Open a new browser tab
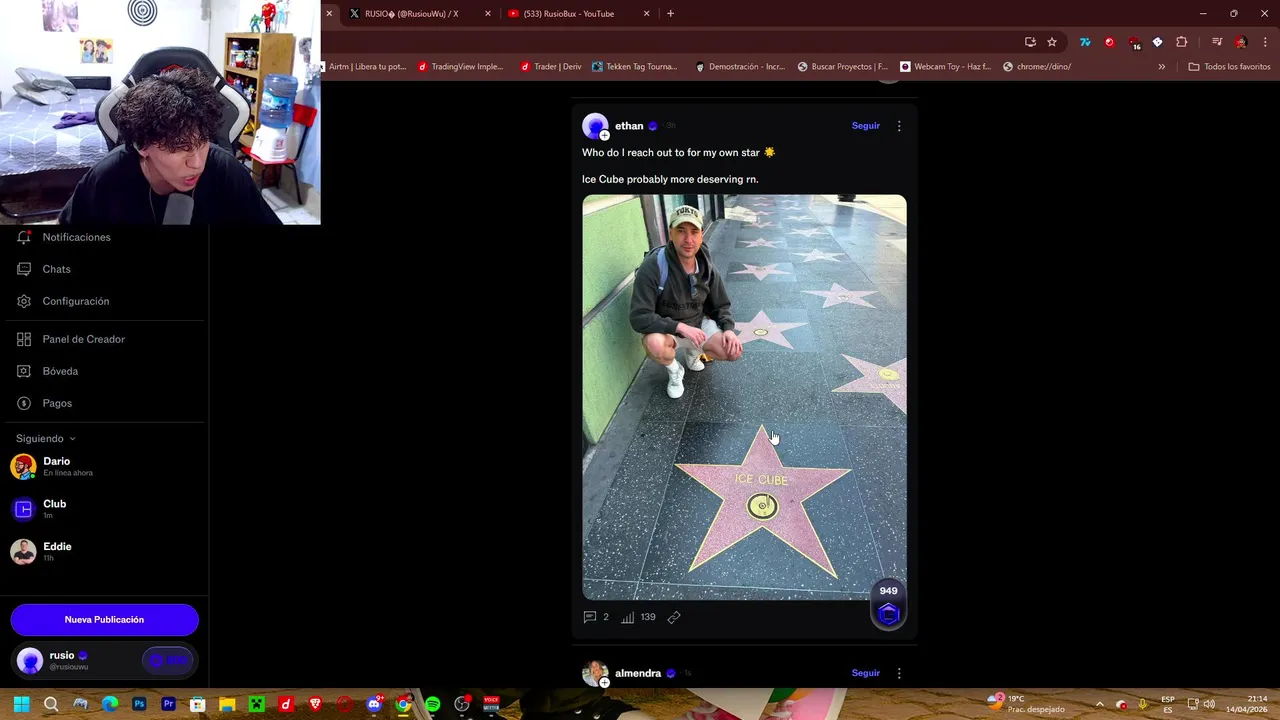The height and width of the screenshot is (720, 1280). (670, 14)
